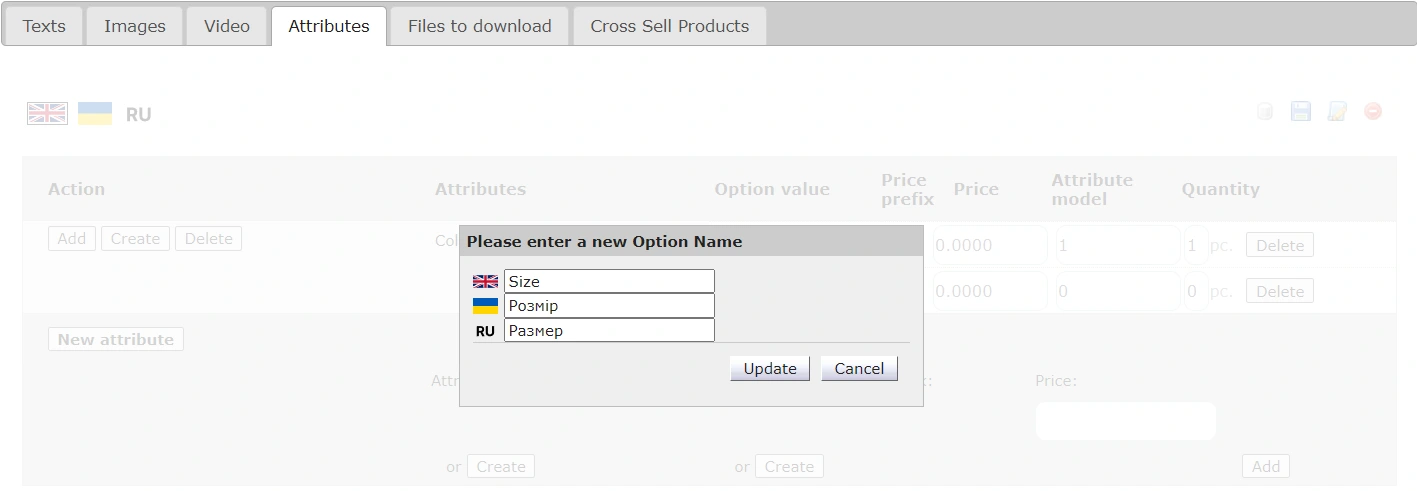Choose the RU language above the table
This screenshot has height=491, width=1417.
tap(138, 115)
